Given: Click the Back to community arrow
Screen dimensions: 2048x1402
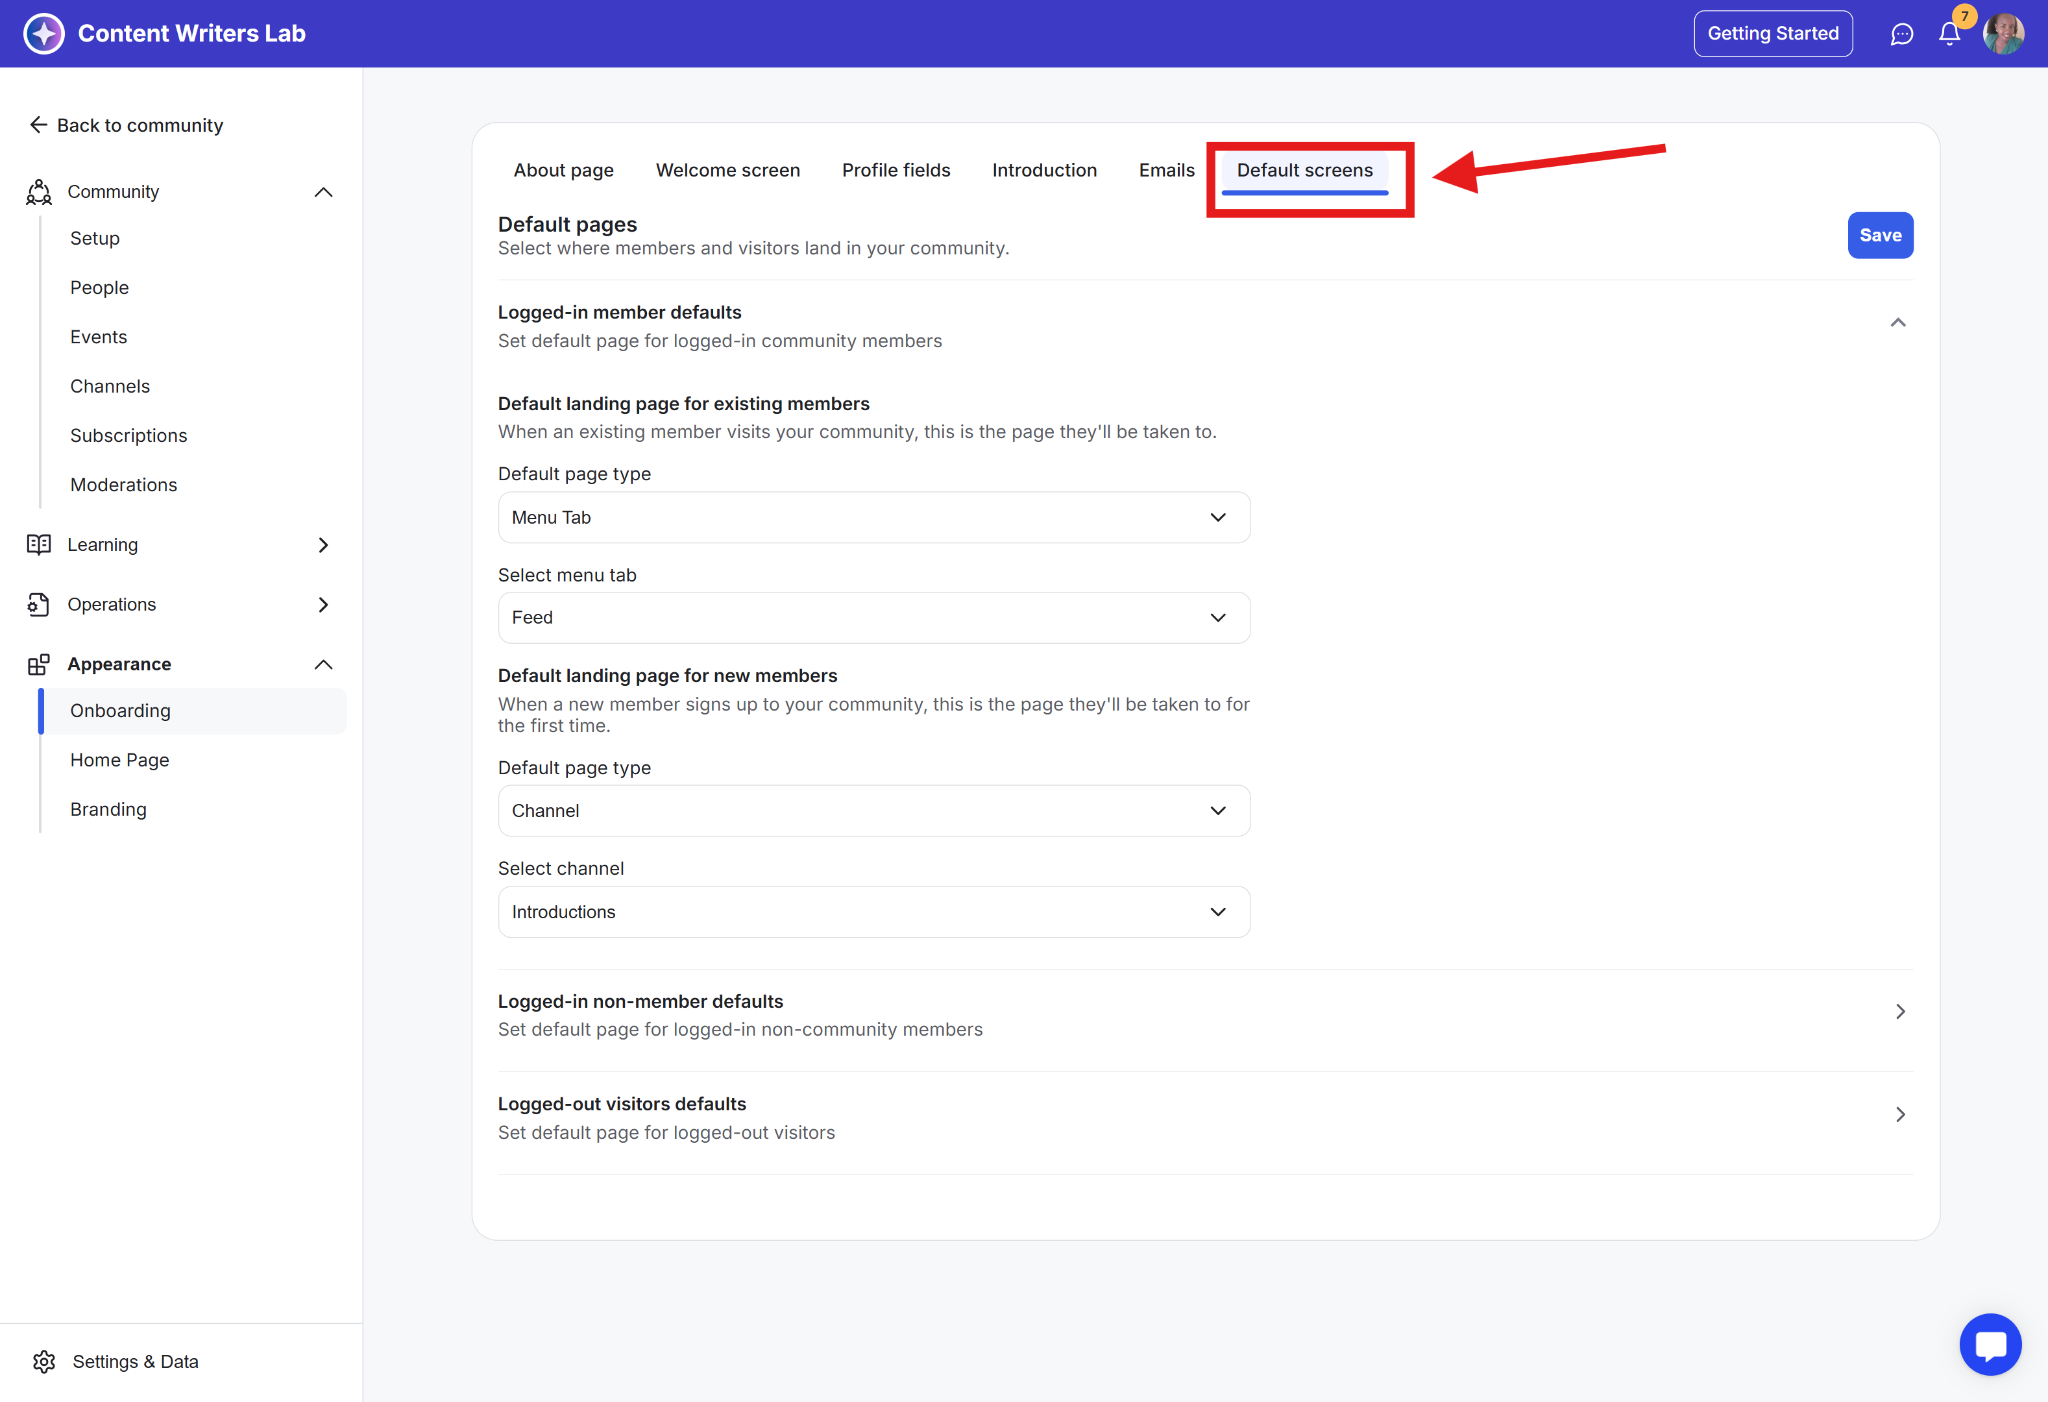Looking at the screenshot, I should tap(38, 125).
